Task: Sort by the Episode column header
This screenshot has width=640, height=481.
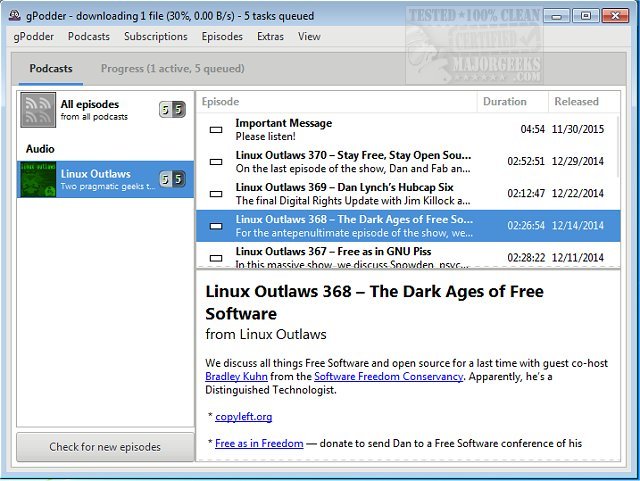Action: [x=337, y=102]
